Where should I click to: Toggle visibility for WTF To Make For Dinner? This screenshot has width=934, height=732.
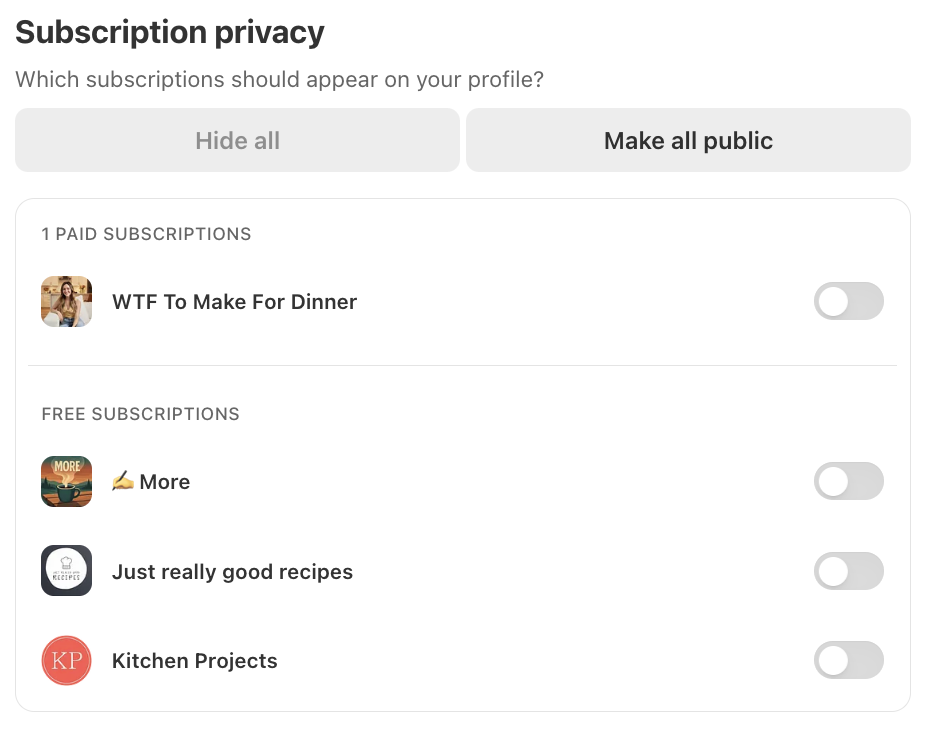click(x=848, y=301)
